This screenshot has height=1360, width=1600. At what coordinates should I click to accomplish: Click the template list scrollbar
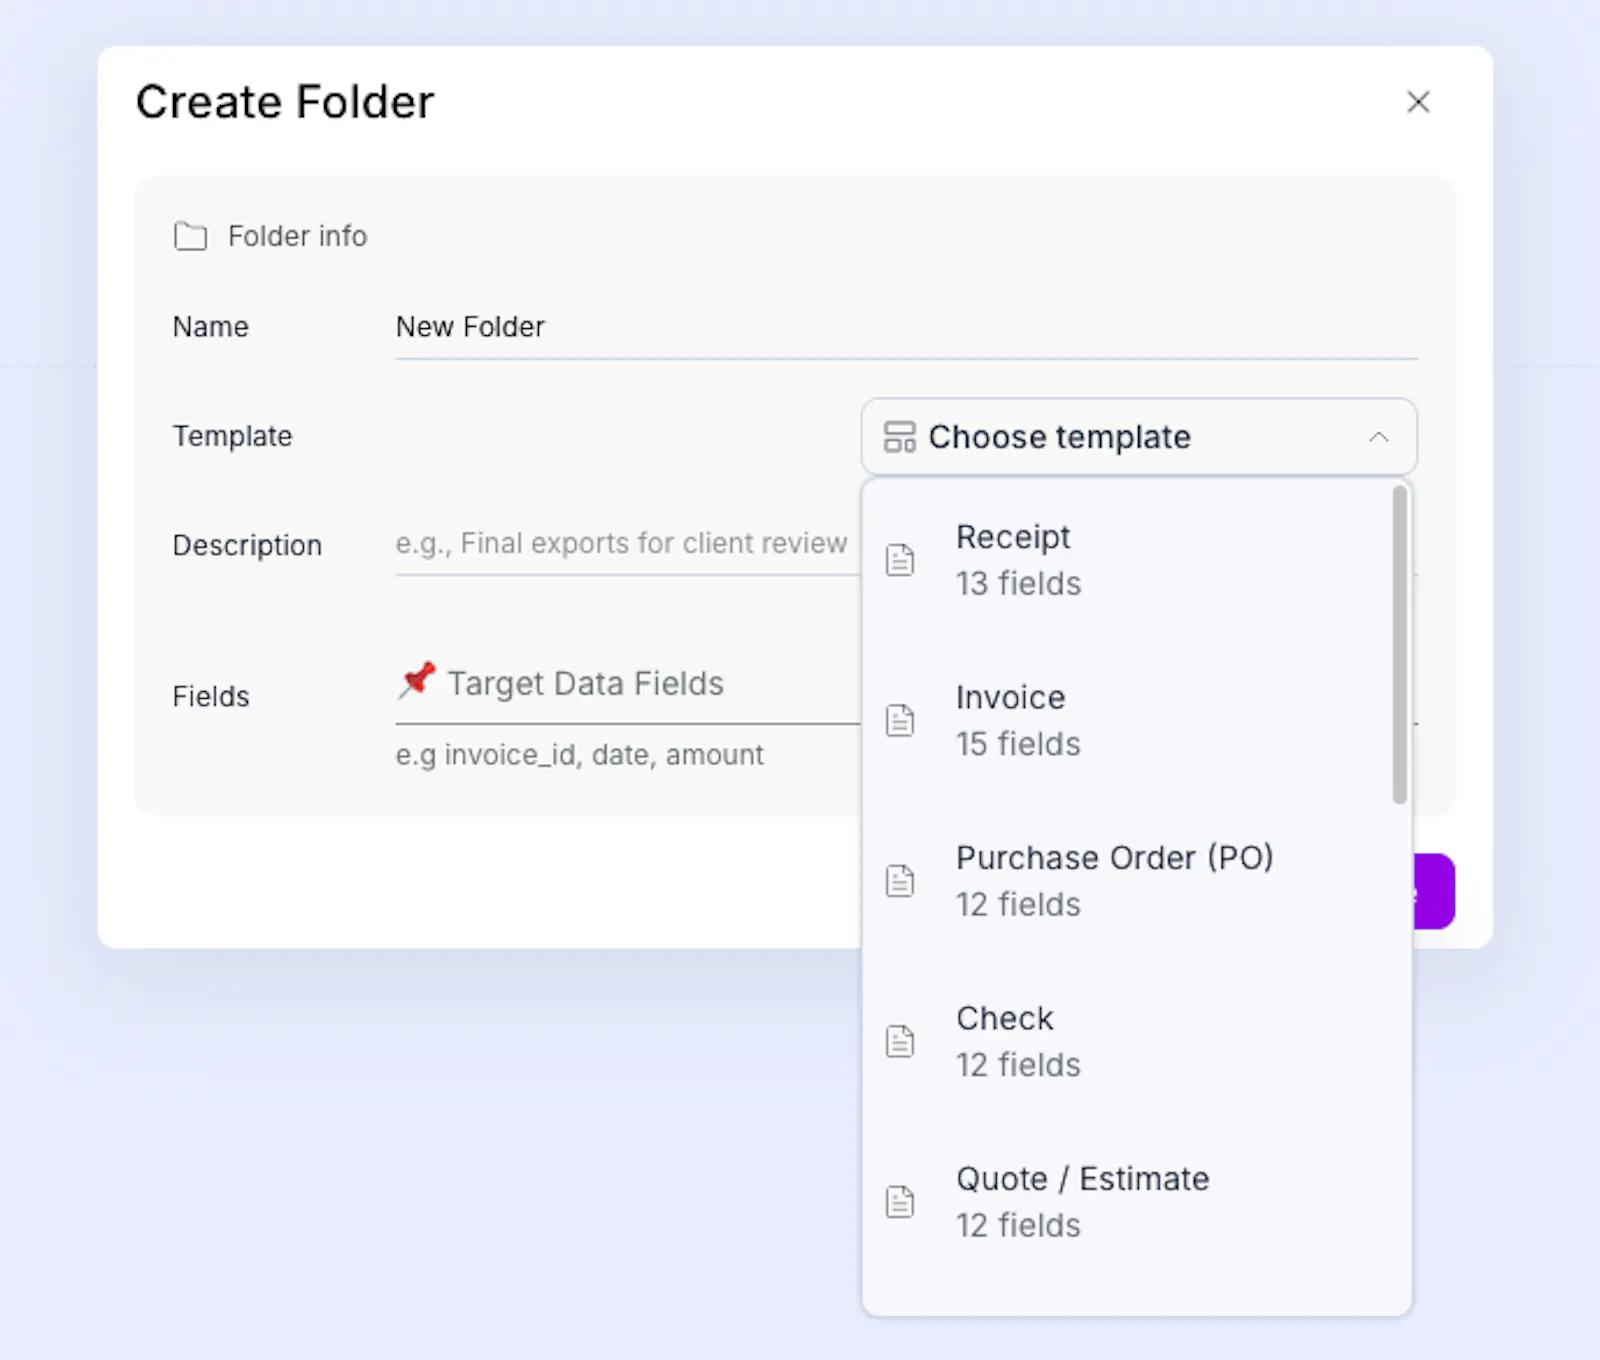point(1400,645)
